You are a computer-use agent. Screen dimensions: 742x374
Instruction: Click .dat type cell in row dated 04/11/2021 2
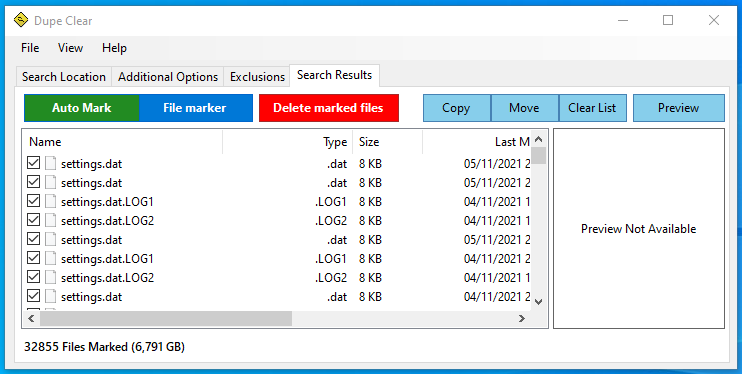(337, 297)
